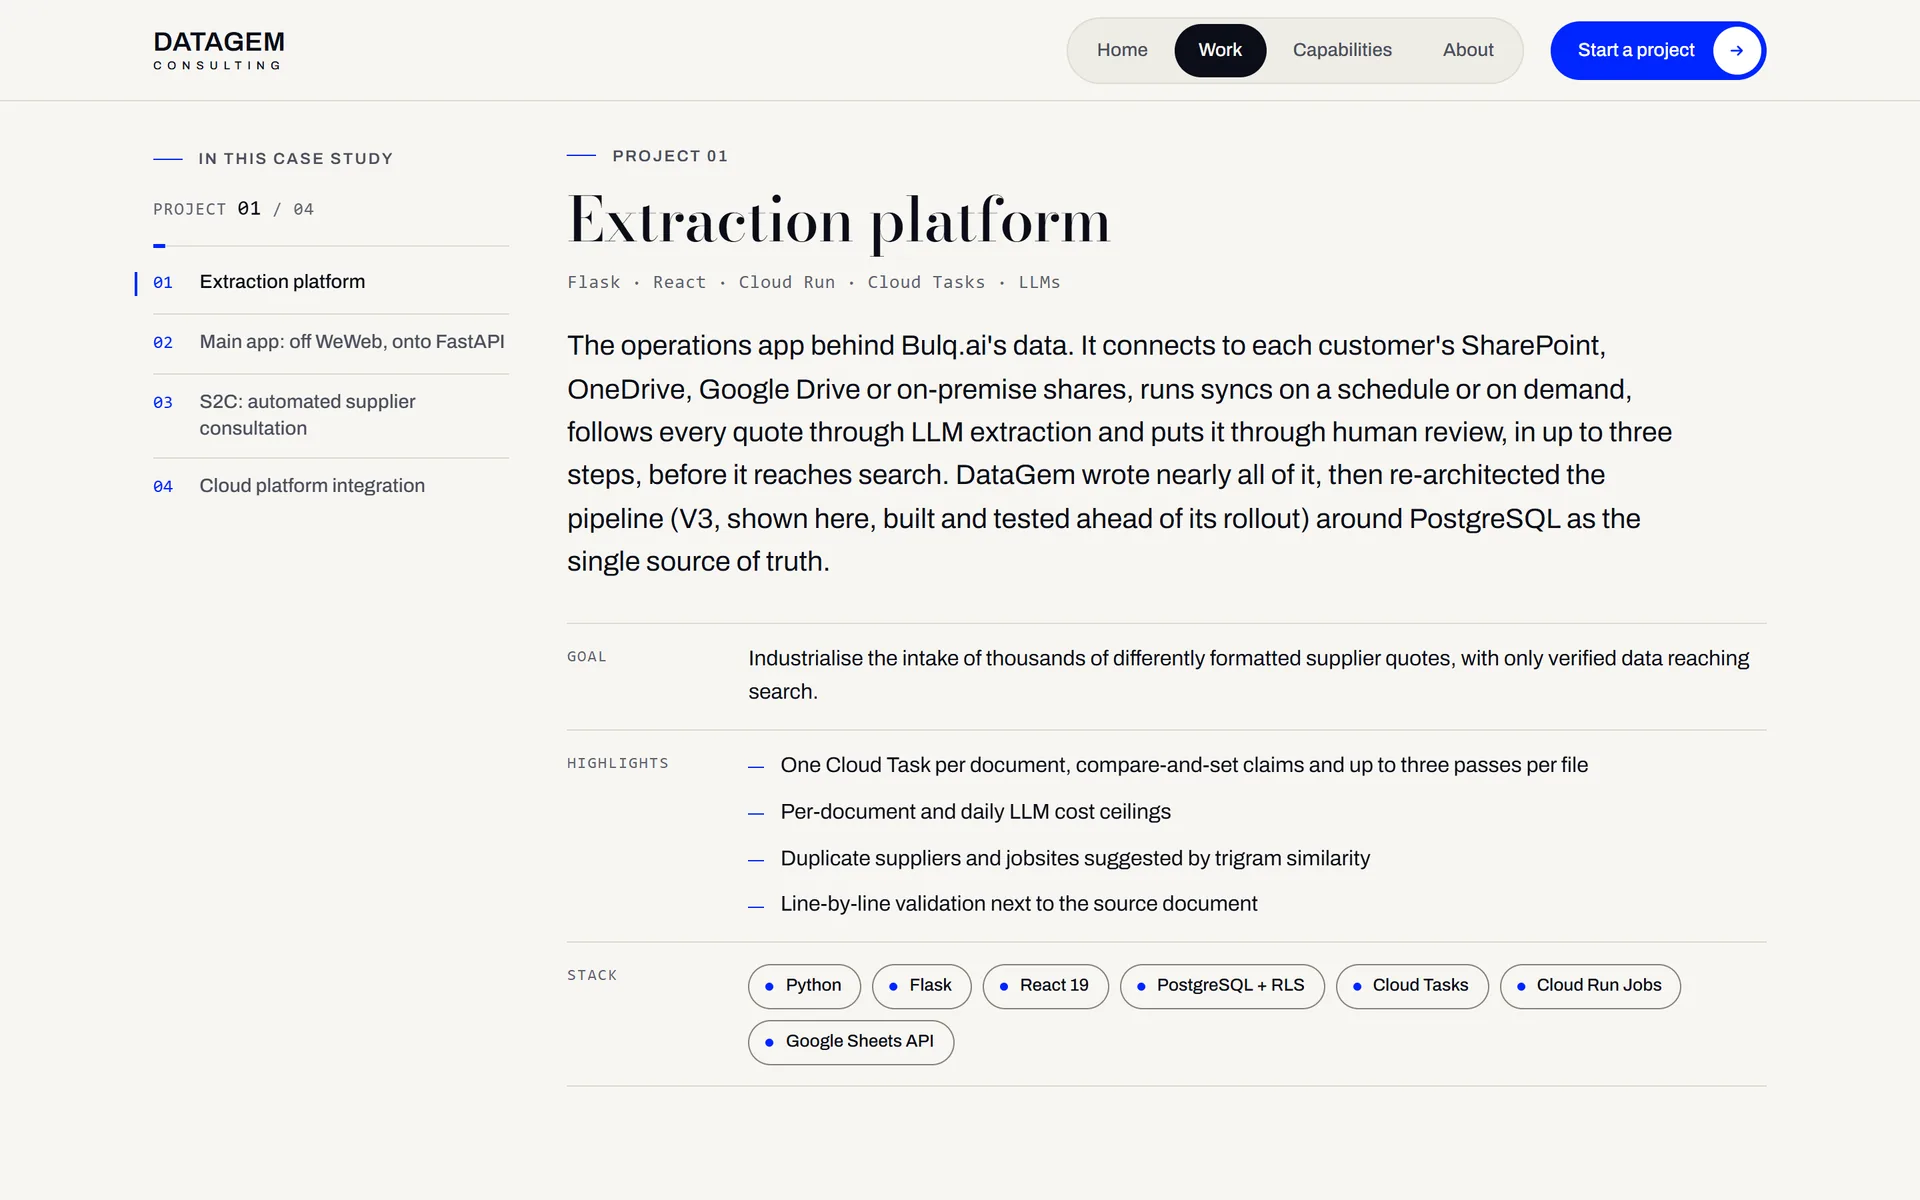Click the PROJECT 01 / 04 counter
The image size is (1920, 1200).
[233, 209]
